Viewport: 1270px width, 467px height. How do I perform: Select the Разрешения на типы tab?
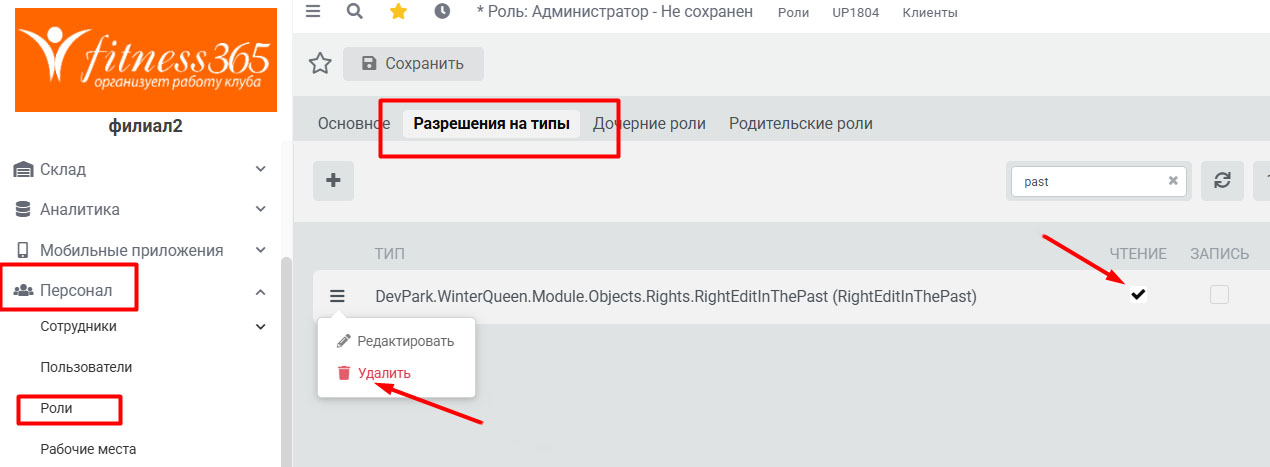pyautogui.click(x=492, y=124)
